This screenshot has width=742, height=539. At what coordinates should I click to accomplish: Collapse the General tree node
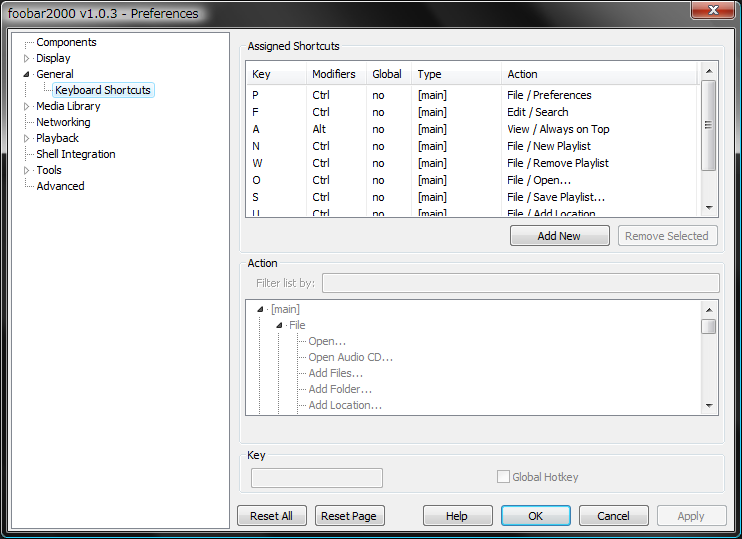tap(26, 74)
